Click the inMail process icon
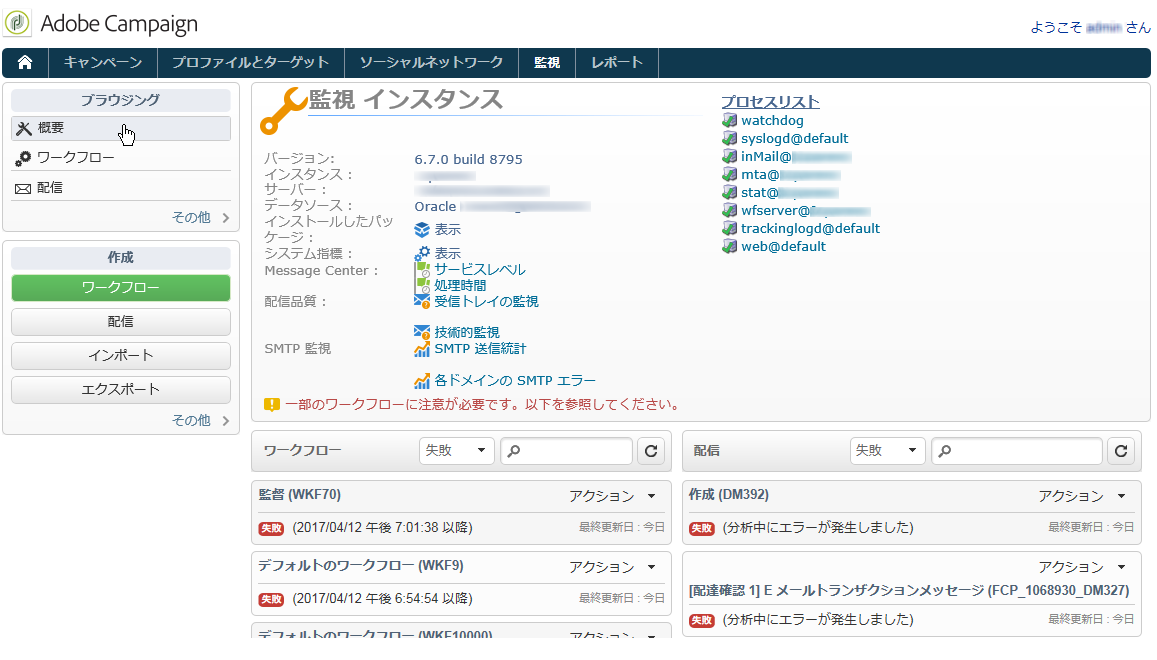This screenshot has height=660, width=1157. coord(729,157)
